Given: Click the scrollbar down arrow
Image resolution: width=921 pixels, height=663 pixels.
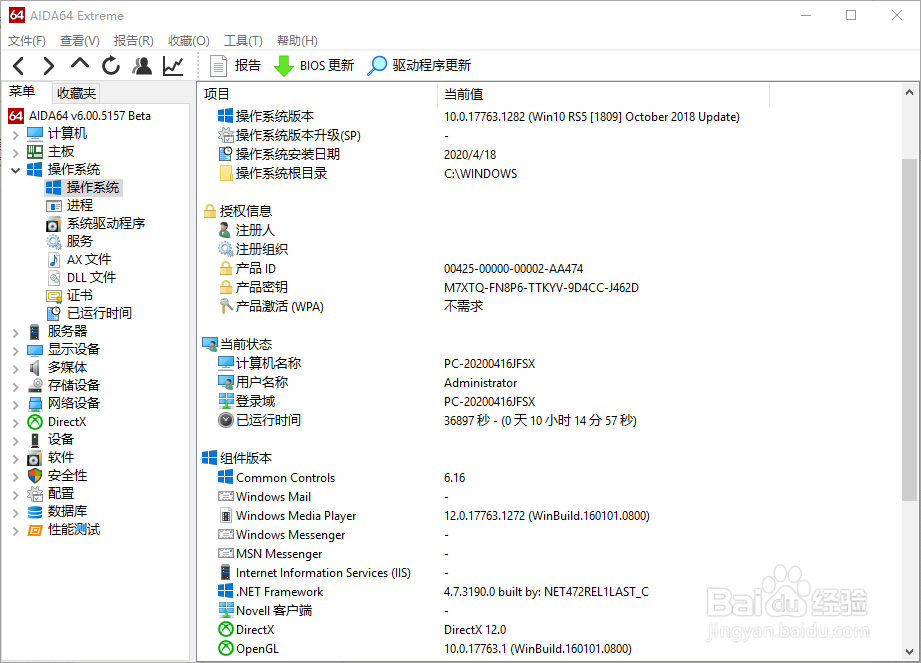Looking at the screenshot, I should pos(909,651).
